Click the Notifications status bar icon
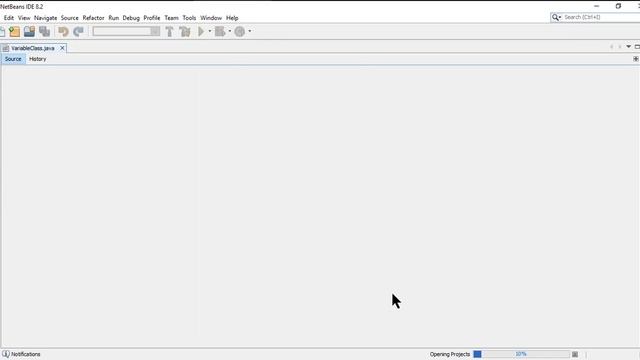 click(6, 354)
